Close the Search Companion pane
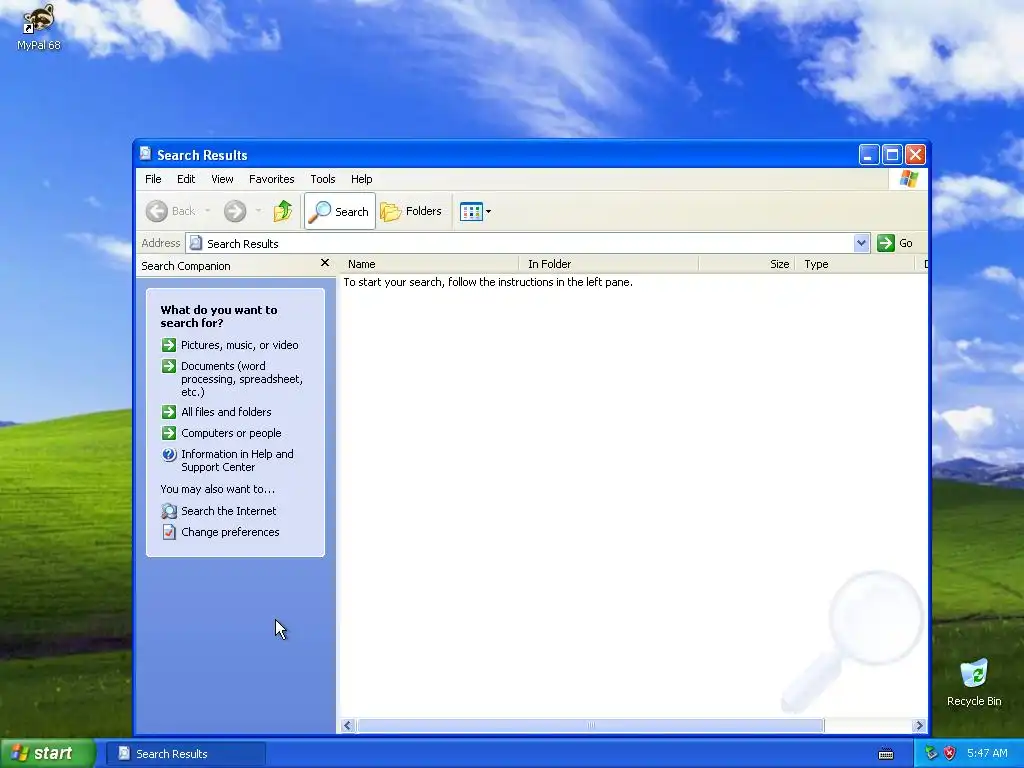1024x768 pixels. click(325, 263)
